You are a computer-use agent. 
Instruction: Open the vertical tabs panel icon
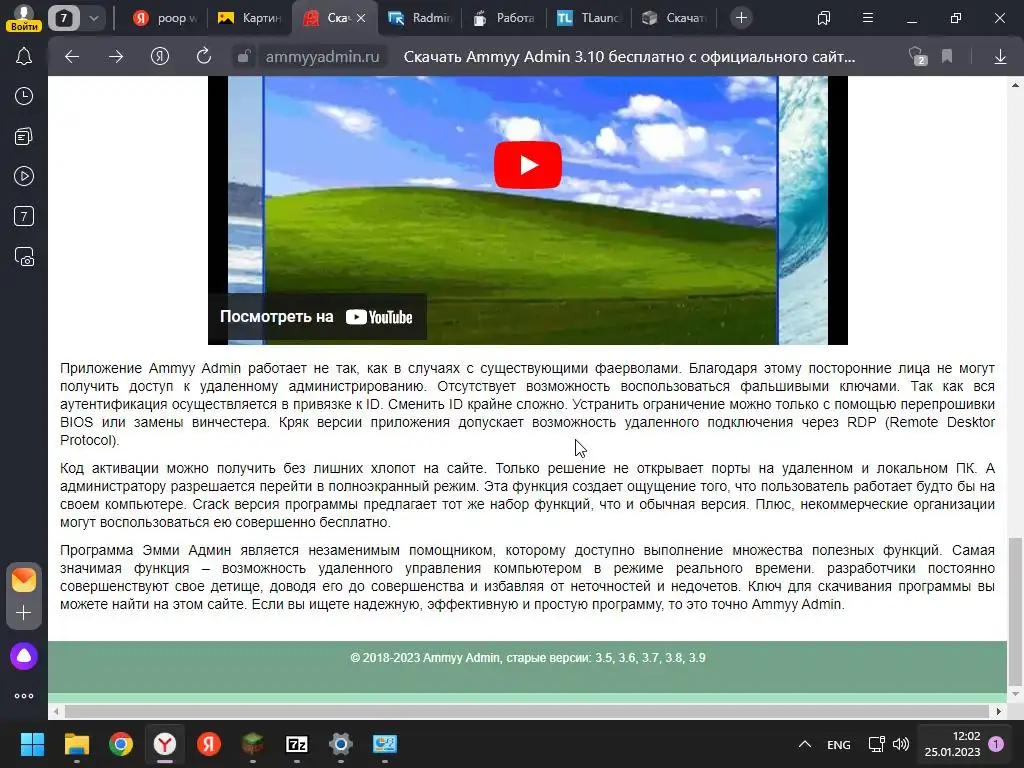(x=824, y=18)
